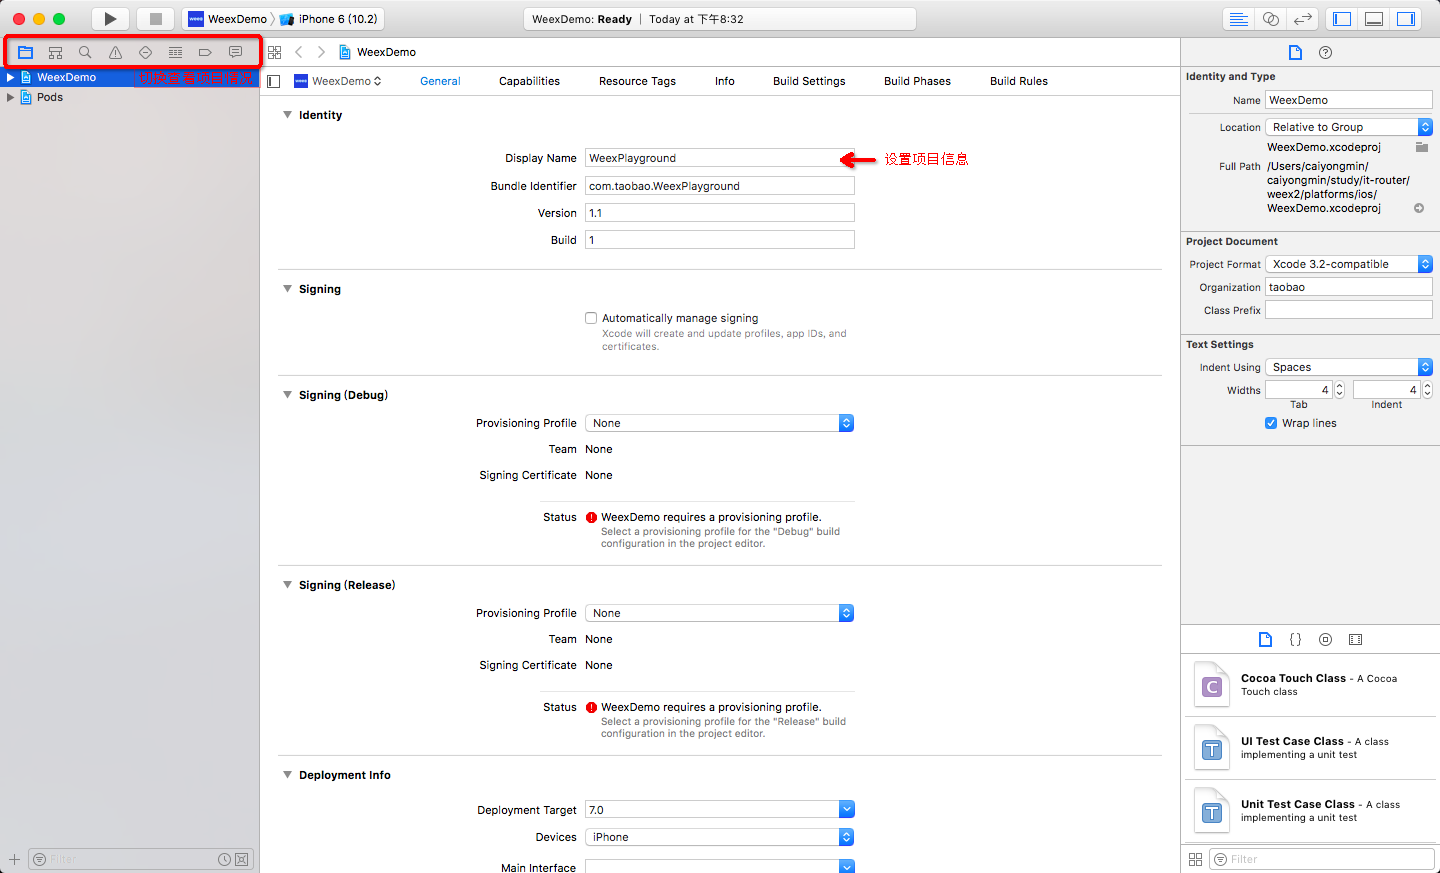Open the WeexDemo target popup
Image resolution: width=1440 pixels, height=873 pixels.
pos(338,81)
